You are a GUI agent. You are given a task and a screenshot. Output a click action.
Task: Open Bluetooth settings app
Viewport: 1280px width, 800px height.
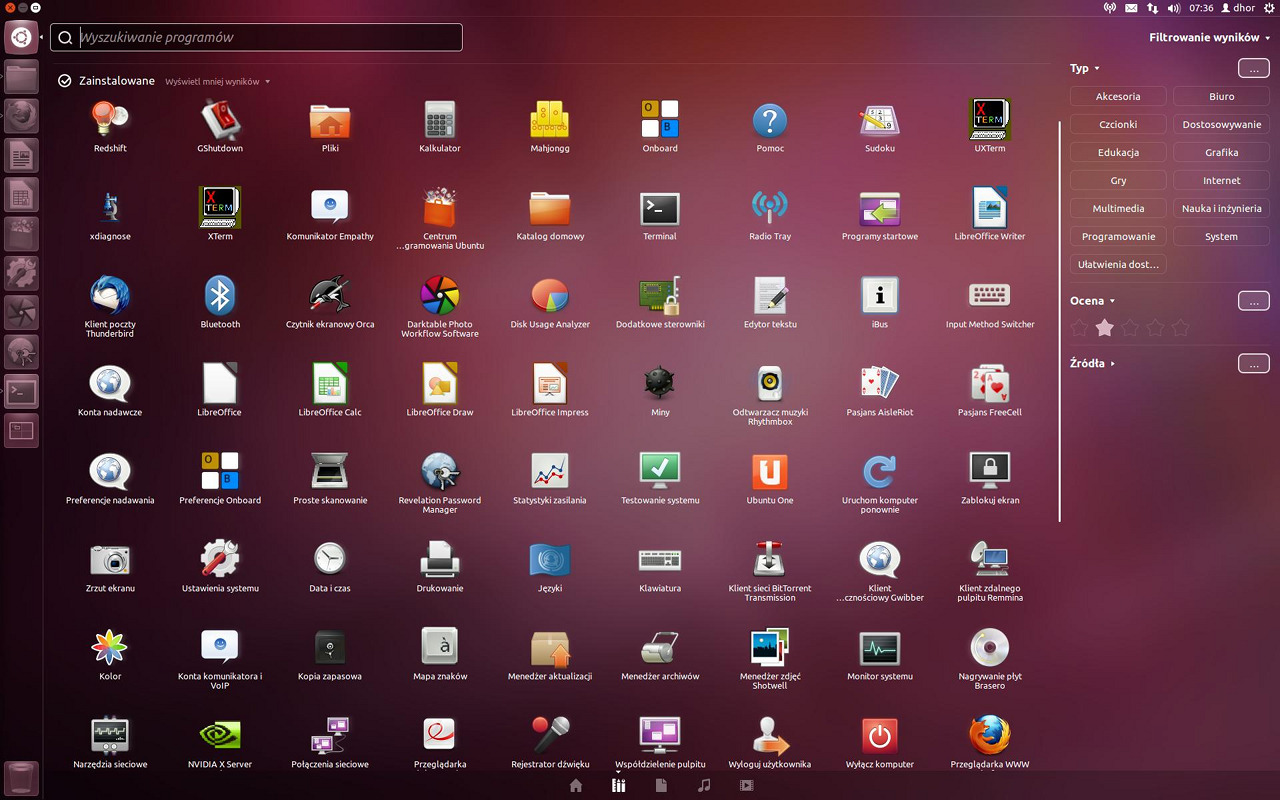pyautogui.click(x=220, y=303)
